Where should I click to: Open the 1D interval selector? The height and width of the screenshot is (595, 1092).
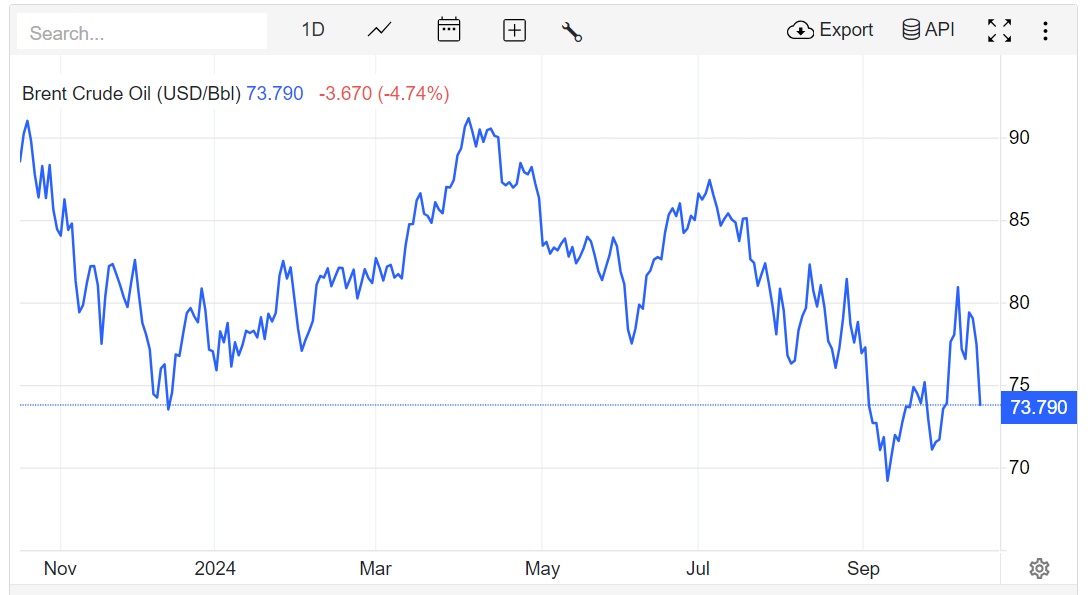(313, 30)
